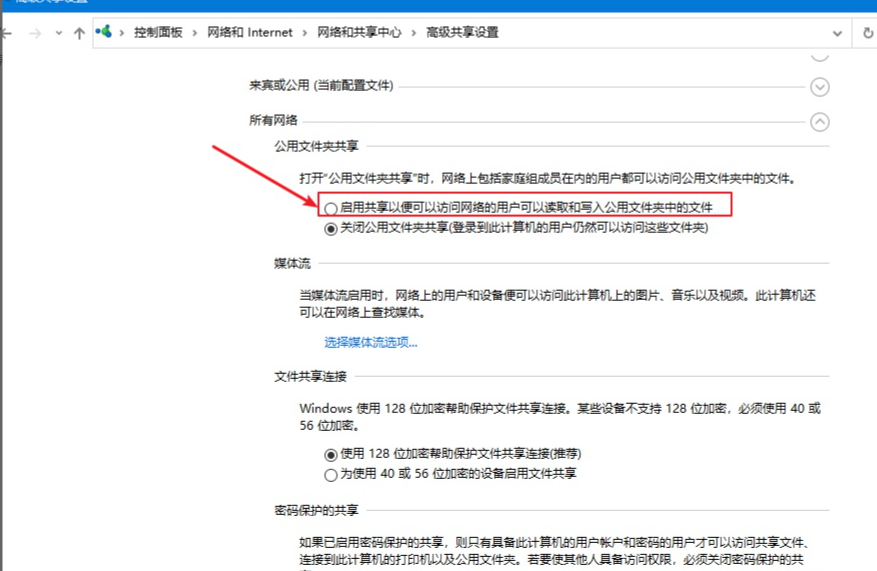The image size is (877, 571).
Task: Click the chevron after 网络和 Internet breadcrumb
Action: 306,33
